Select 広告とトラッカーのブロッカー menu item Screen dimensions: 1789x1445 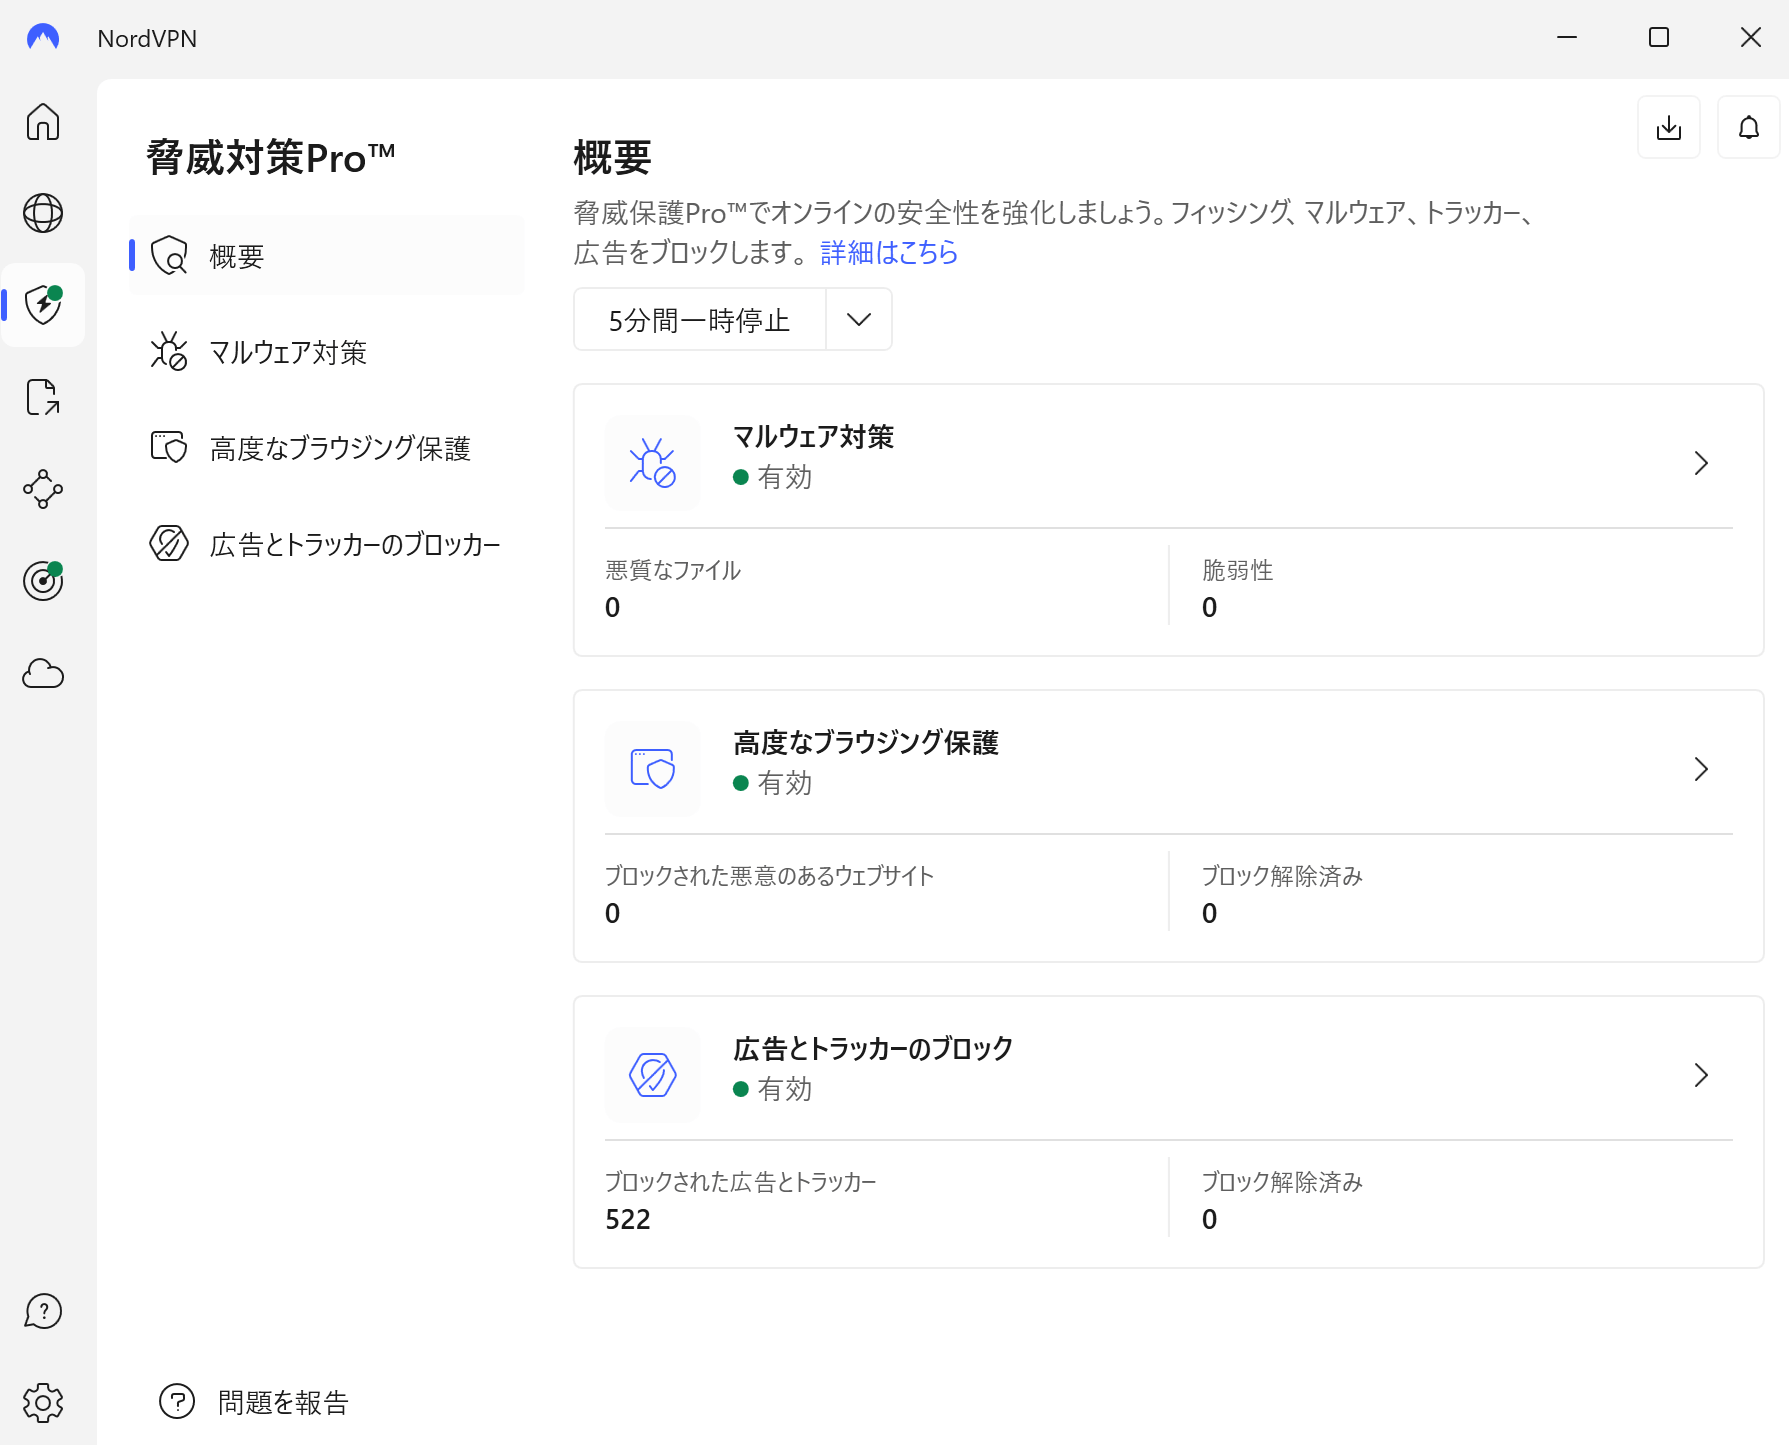point(327,543)
